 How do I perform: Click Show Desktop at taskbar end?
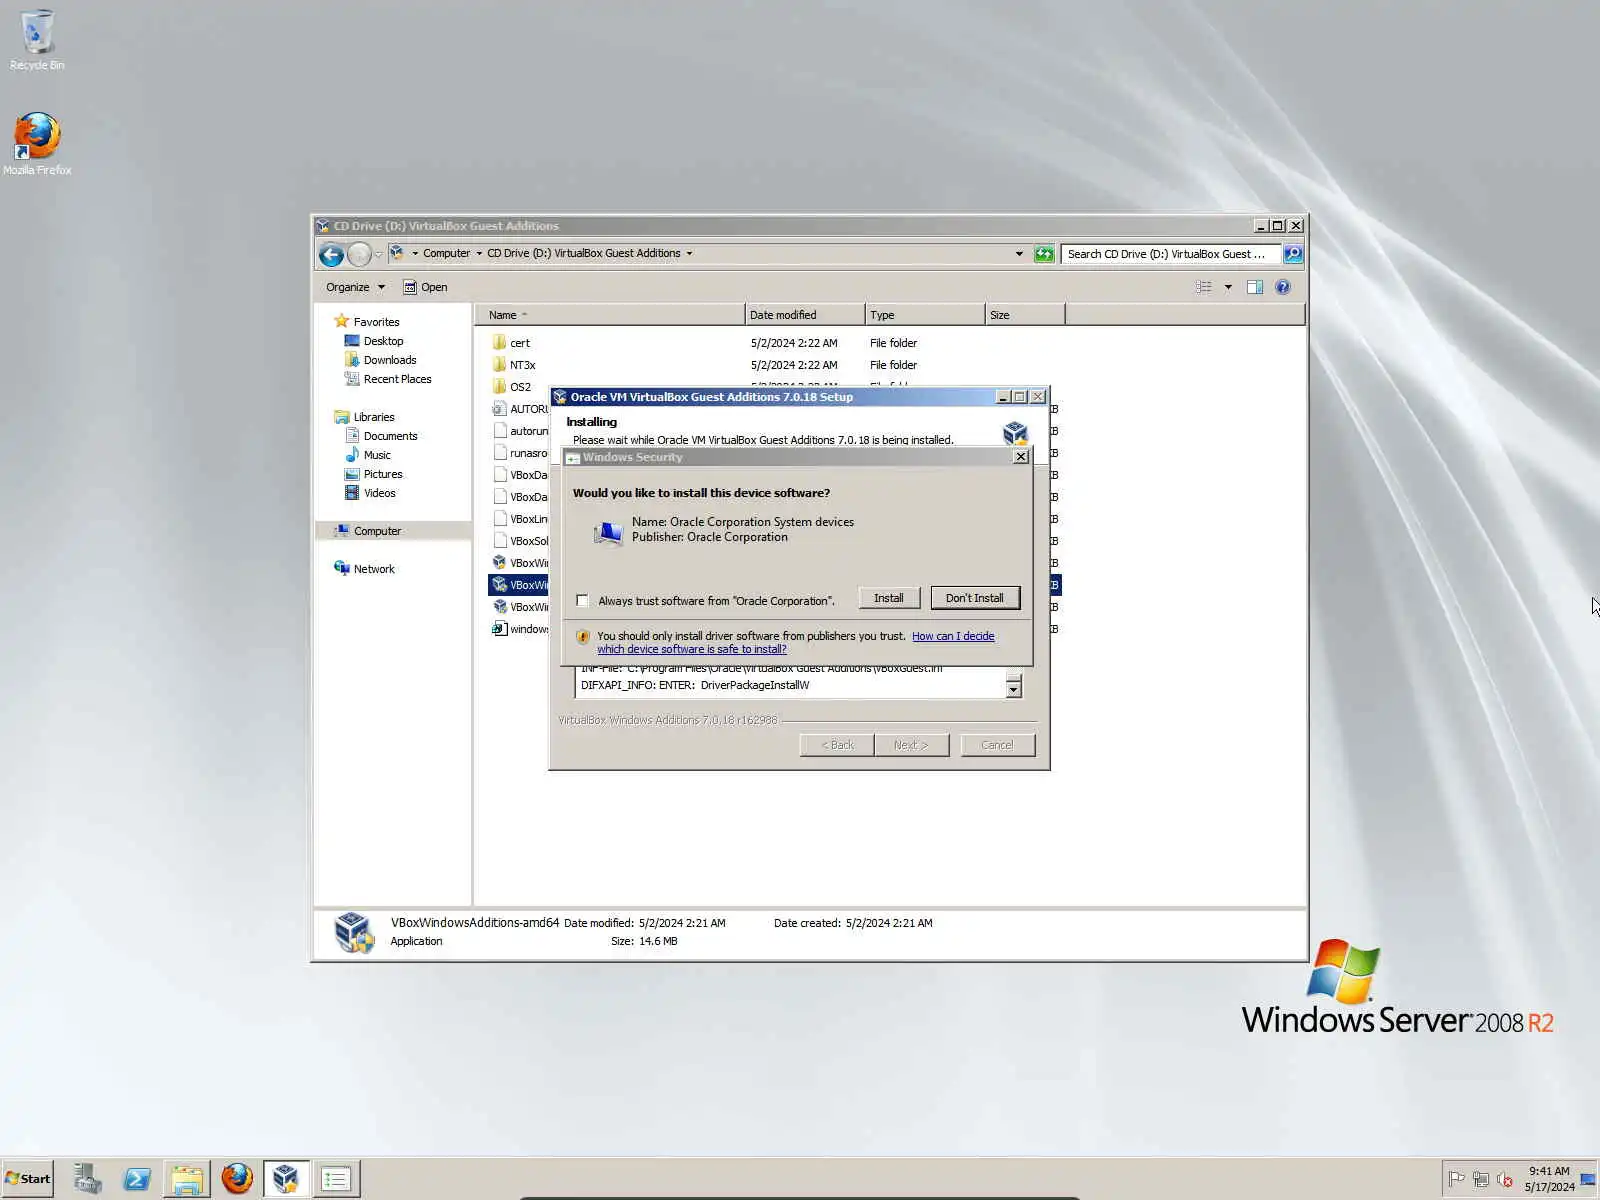(1588, 1179)
